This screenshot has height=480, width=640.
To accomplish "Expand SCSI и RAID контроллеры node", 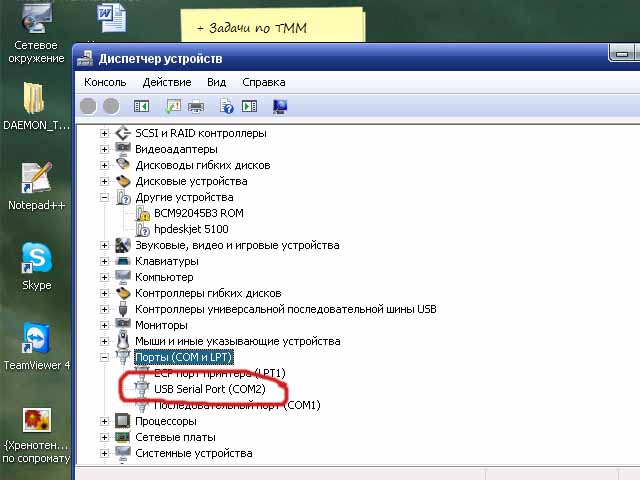I will pos(104,133).
